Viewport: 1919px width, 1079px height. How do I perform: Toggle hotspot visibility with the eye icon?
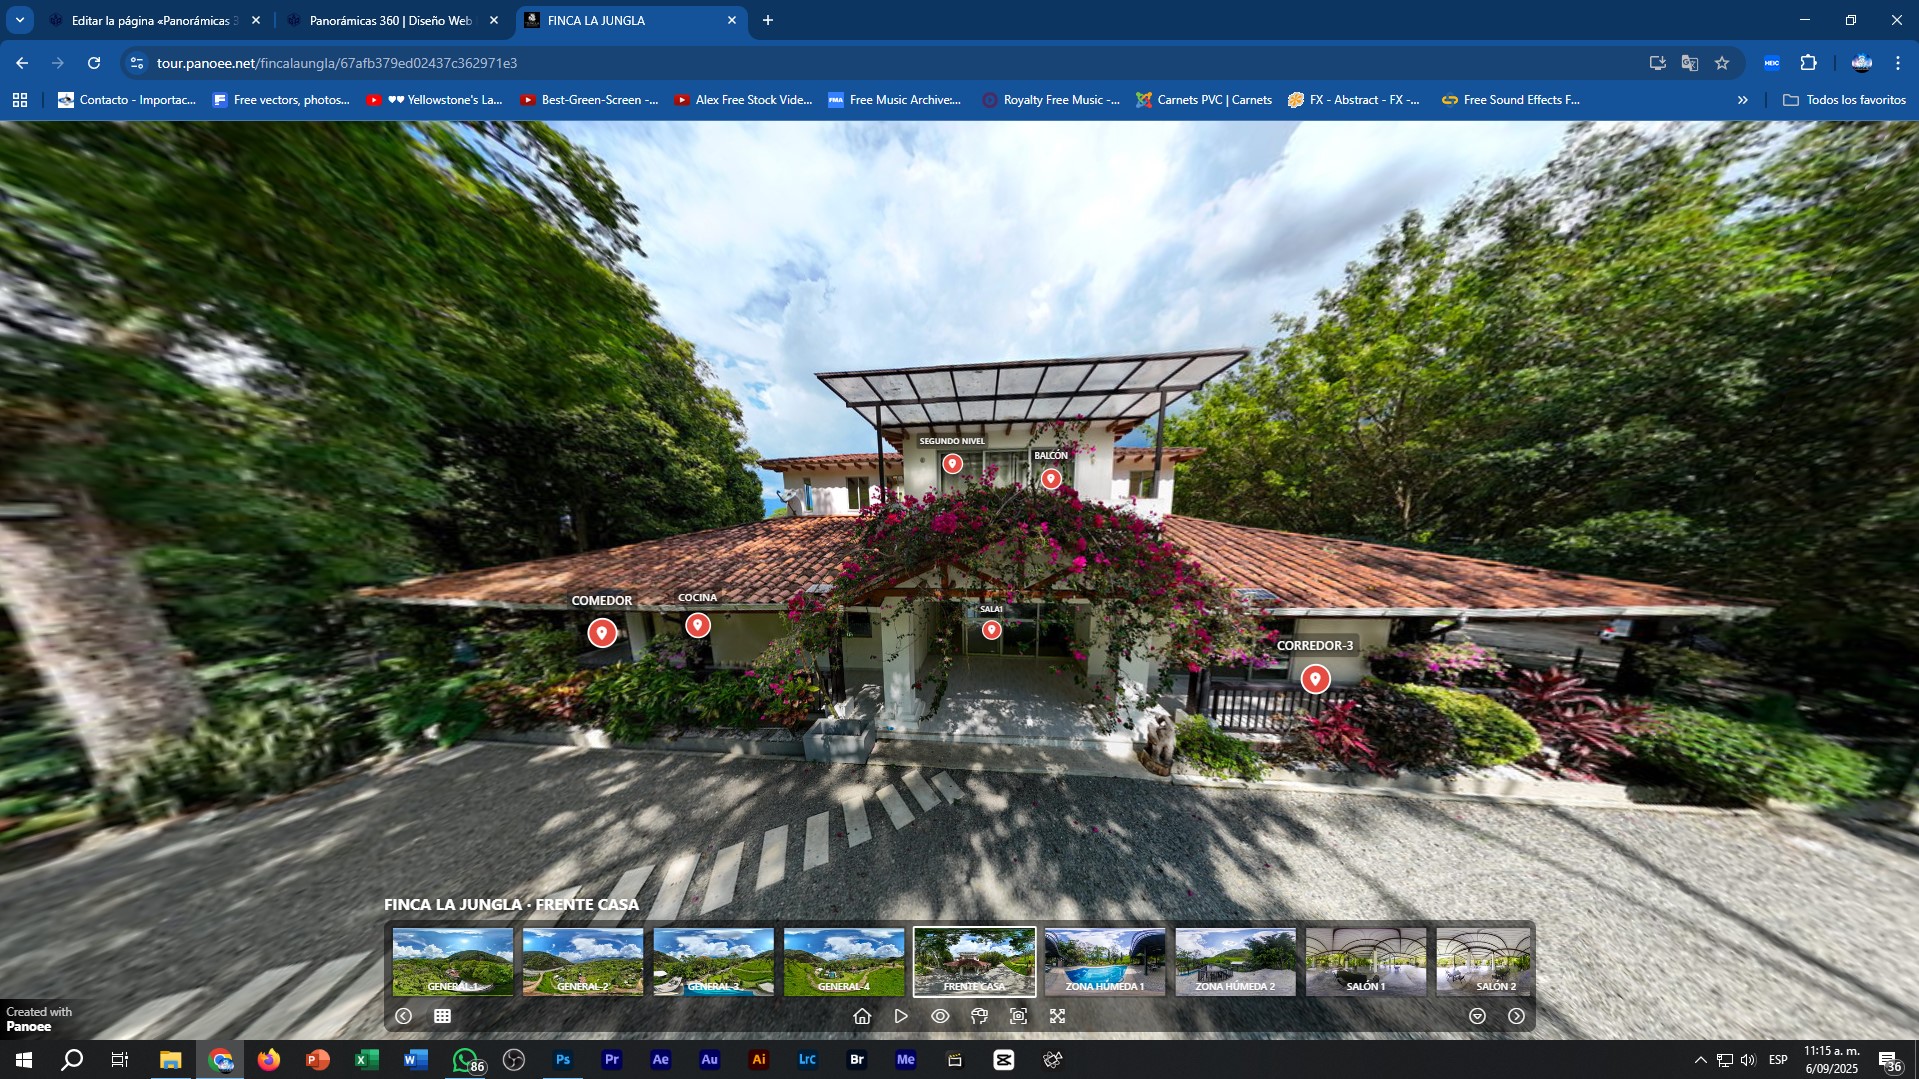pos(940,1016)
